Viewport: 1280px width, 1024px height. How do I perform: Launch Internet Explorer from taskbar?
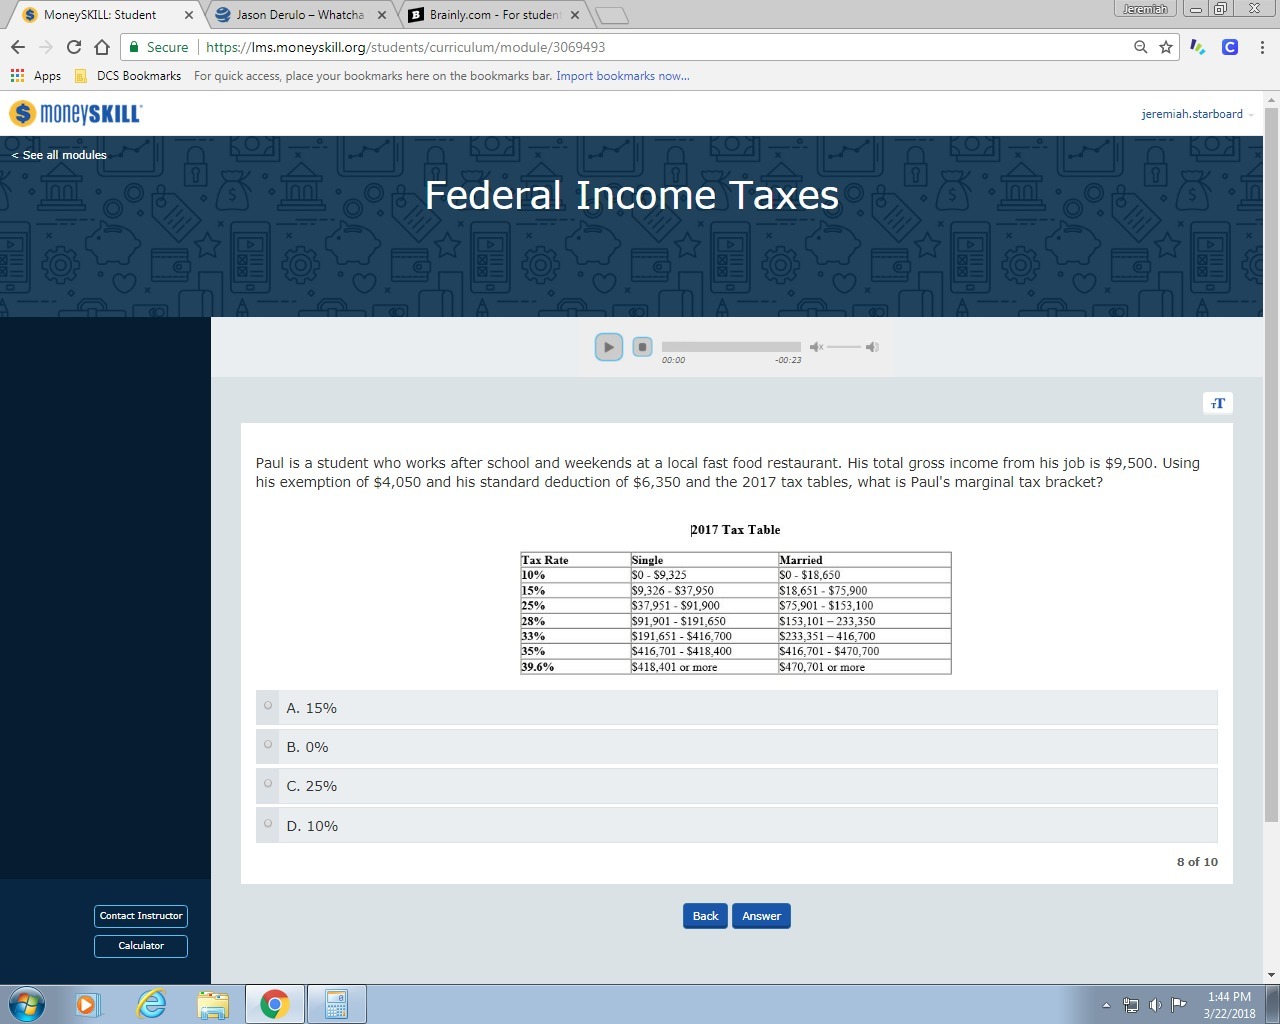[x=151, y=1004]
